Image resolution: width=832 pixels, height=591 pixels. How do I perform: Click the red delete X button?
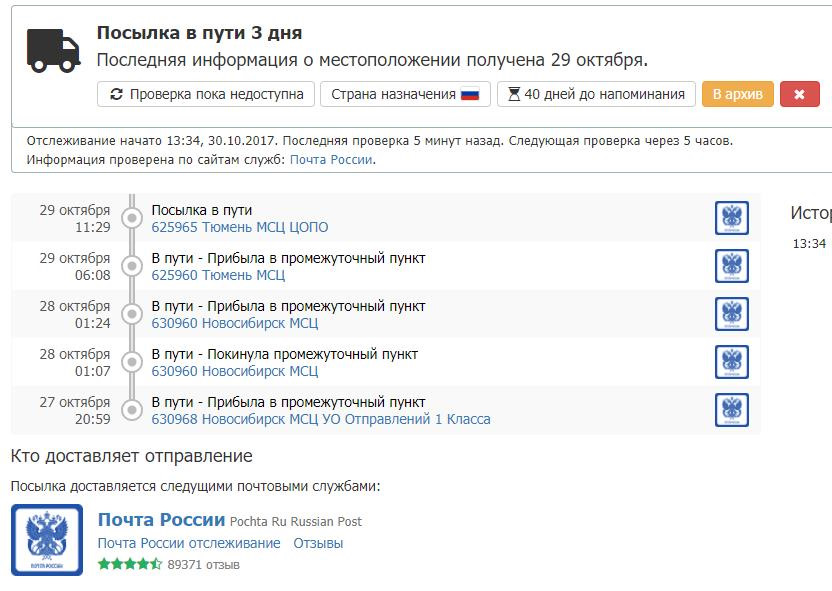pos(799,94)
